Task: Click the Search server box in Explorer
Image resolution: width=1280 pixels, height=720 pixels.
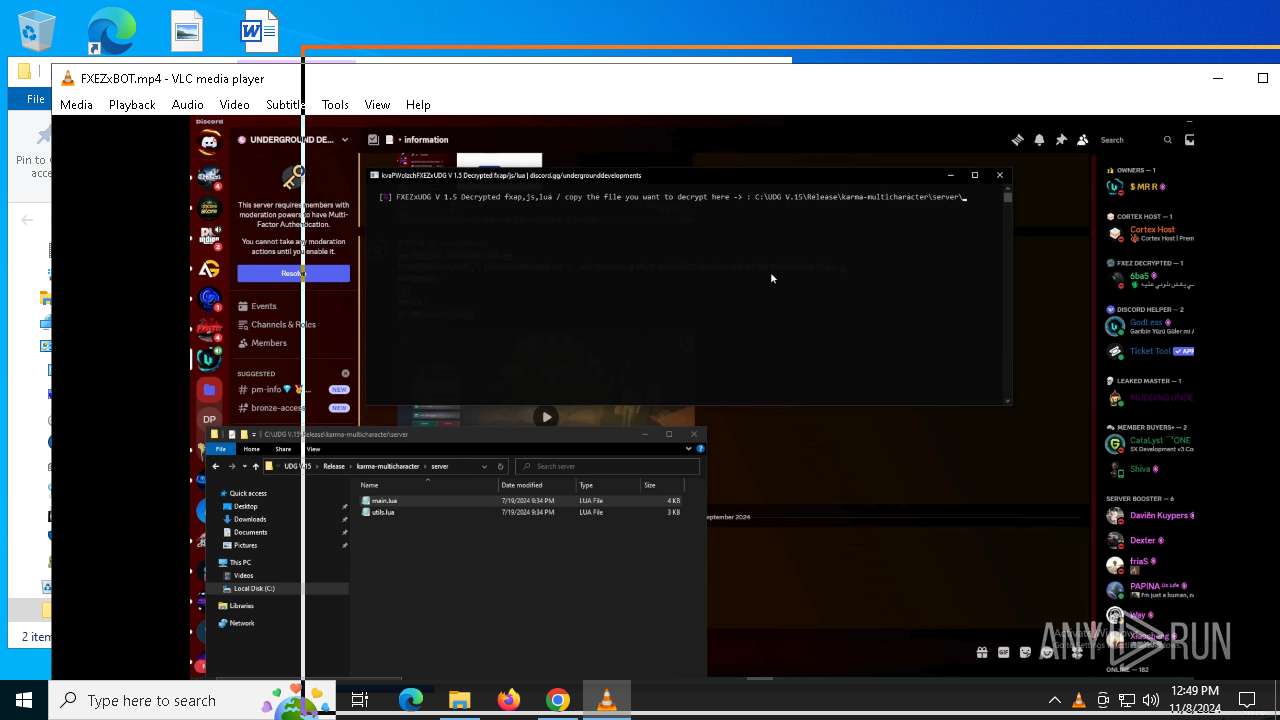Action: coord(607,466)
